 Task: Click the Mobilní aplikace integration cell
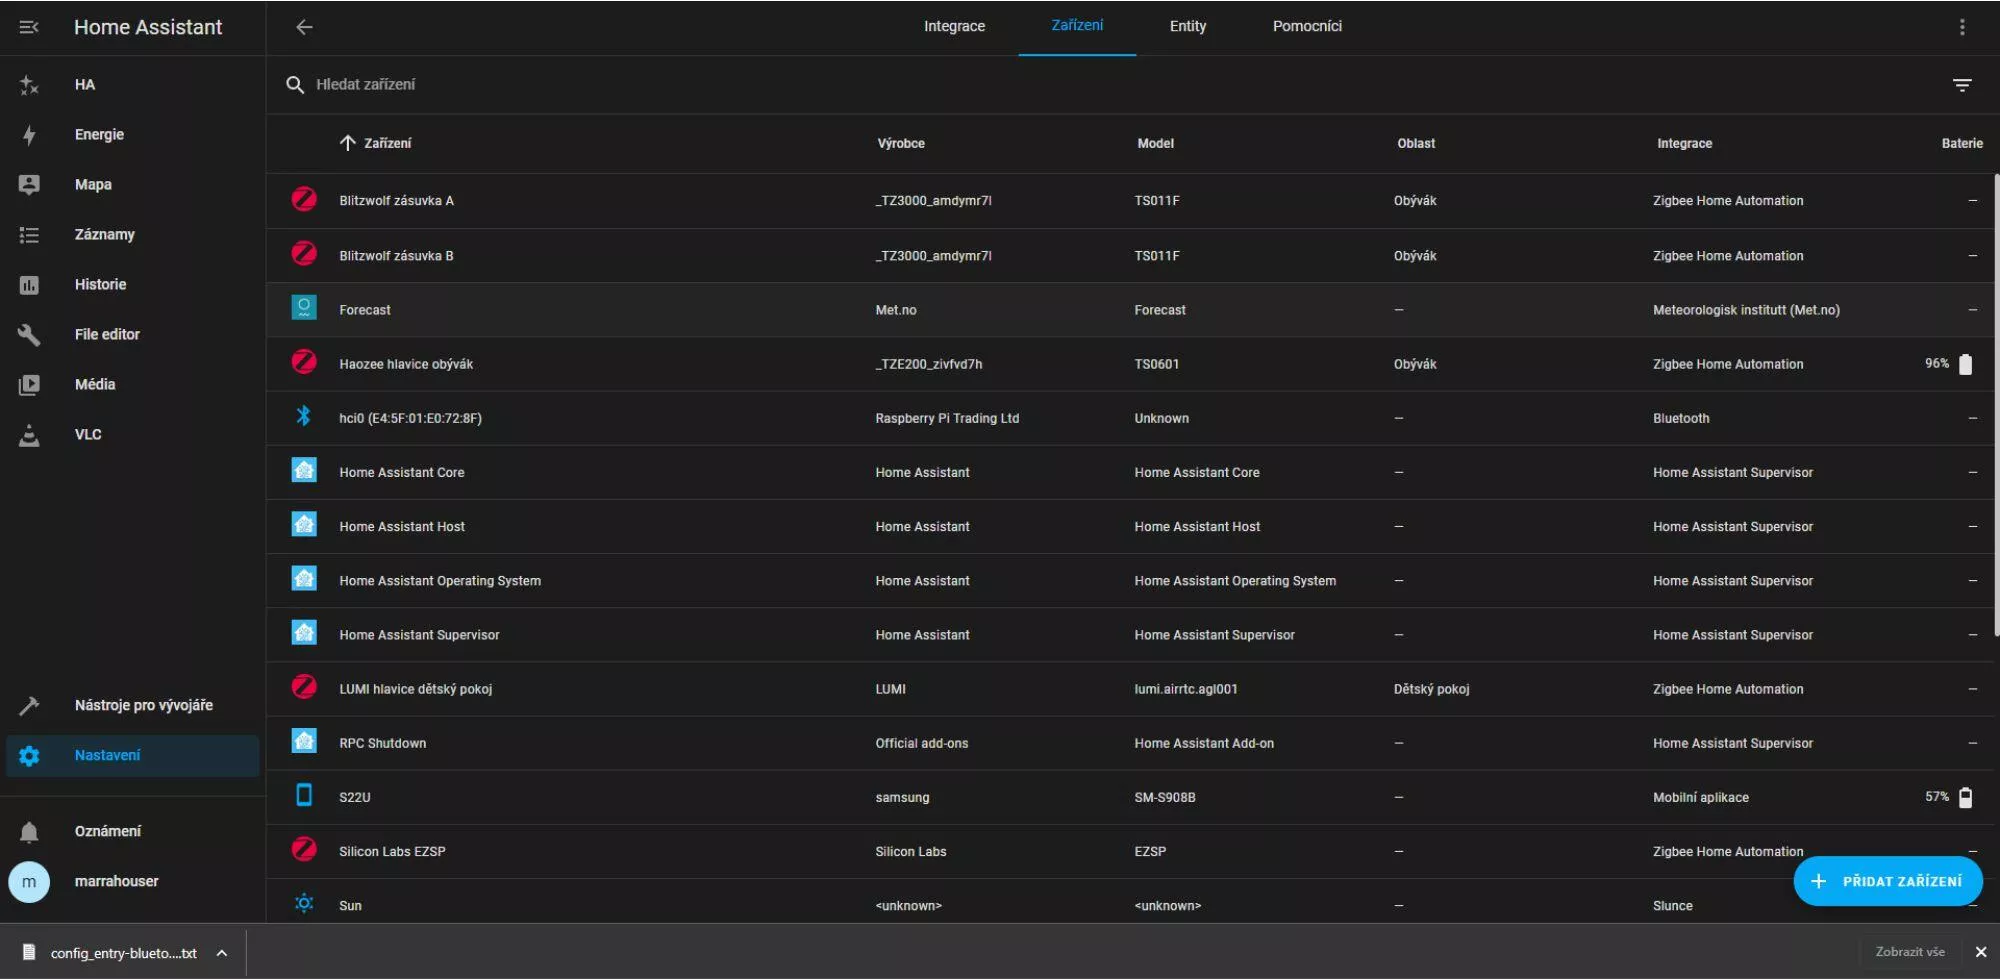coord(1701,797)
